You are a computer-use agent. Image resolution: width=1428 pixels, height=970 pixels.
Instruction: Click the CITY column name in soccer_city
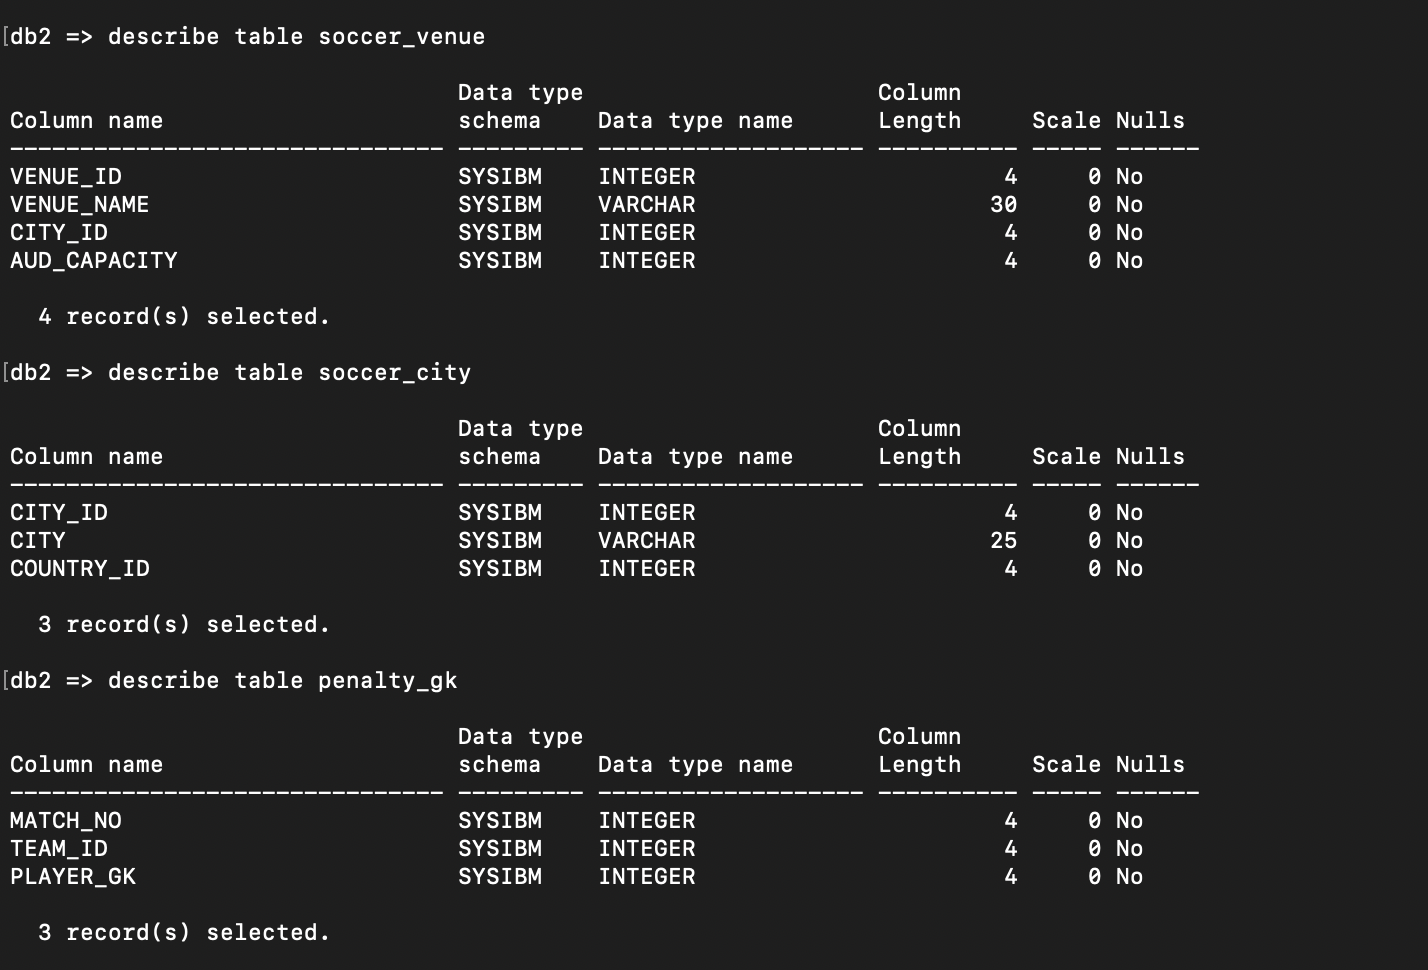pos(37,541)
